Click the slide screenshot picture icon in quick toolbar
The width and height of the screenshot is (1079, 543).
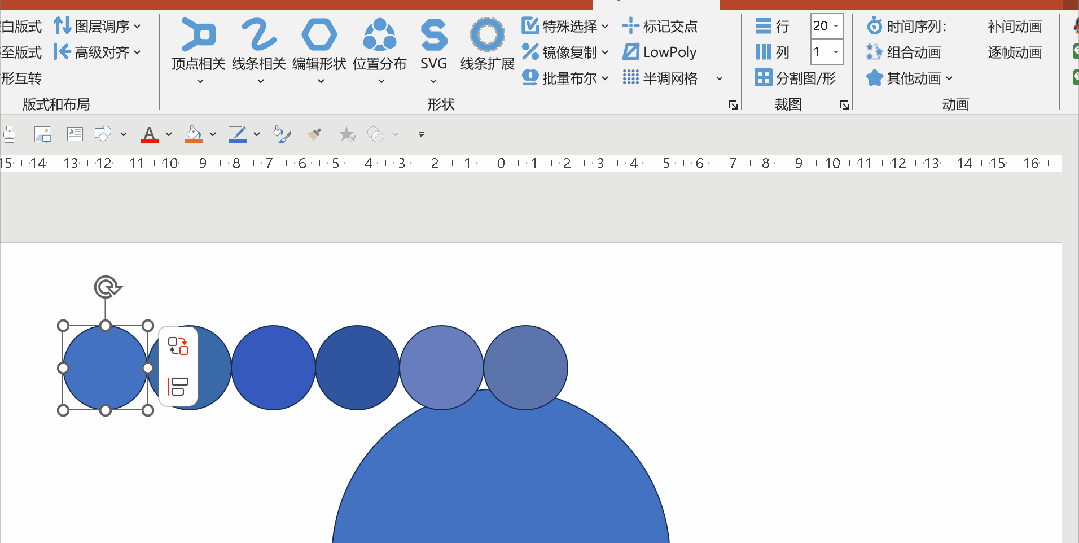(x=43, y=134)
